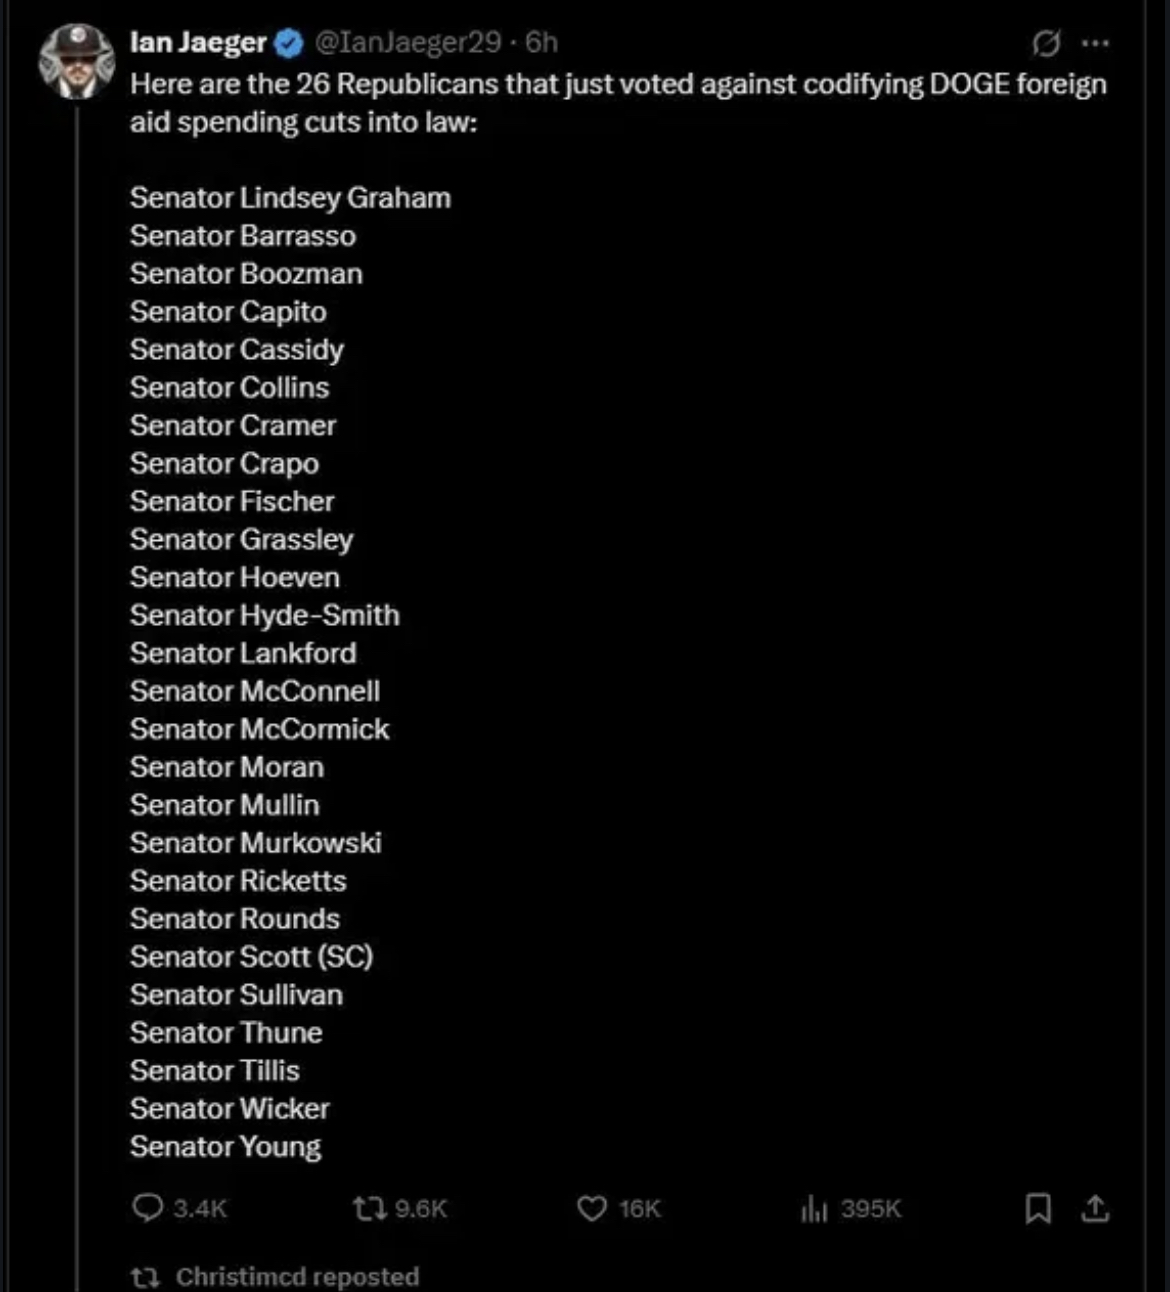Click the 16K likes count
The width and height of the screenshot is (1170, 1292).
[640, 1209]
